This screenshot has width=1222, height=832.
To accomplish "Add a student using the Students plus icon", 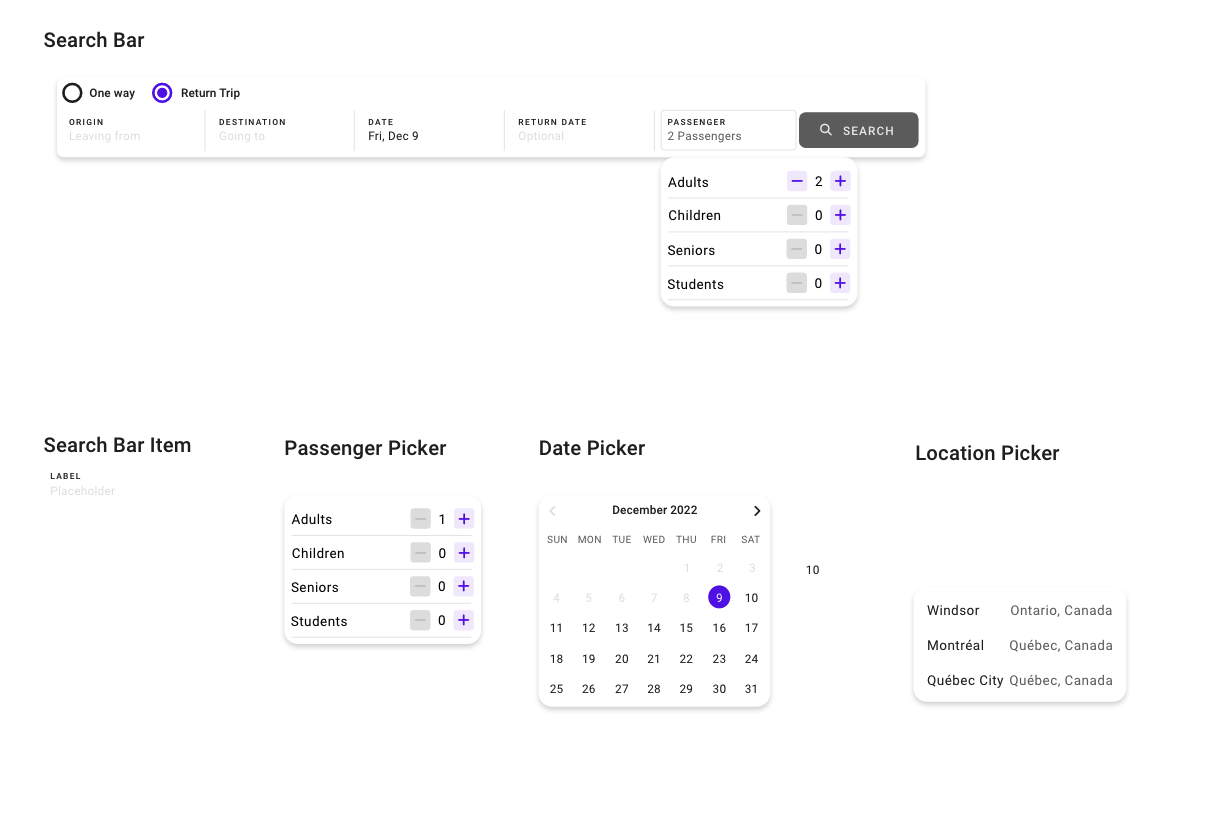I will tap(839, 283).
